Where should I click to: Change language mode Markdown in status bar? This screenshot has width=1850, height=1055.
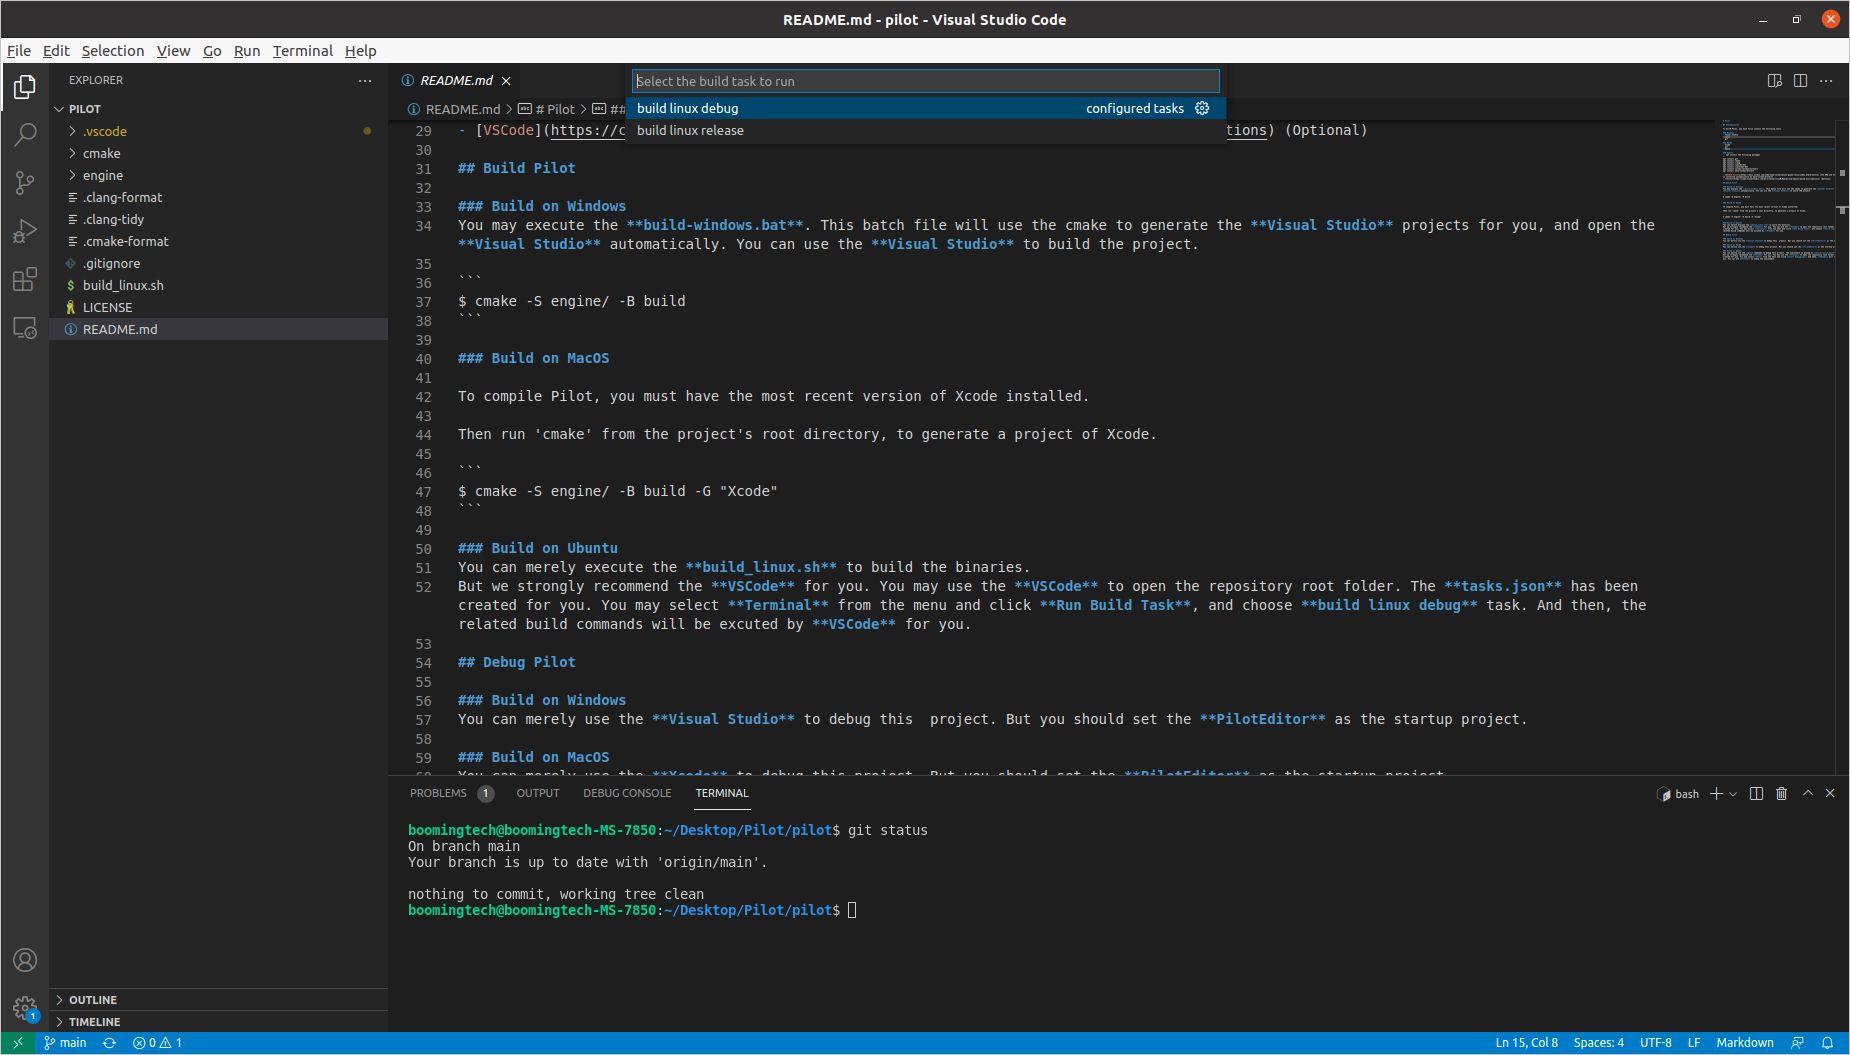click(1745, 1042)
